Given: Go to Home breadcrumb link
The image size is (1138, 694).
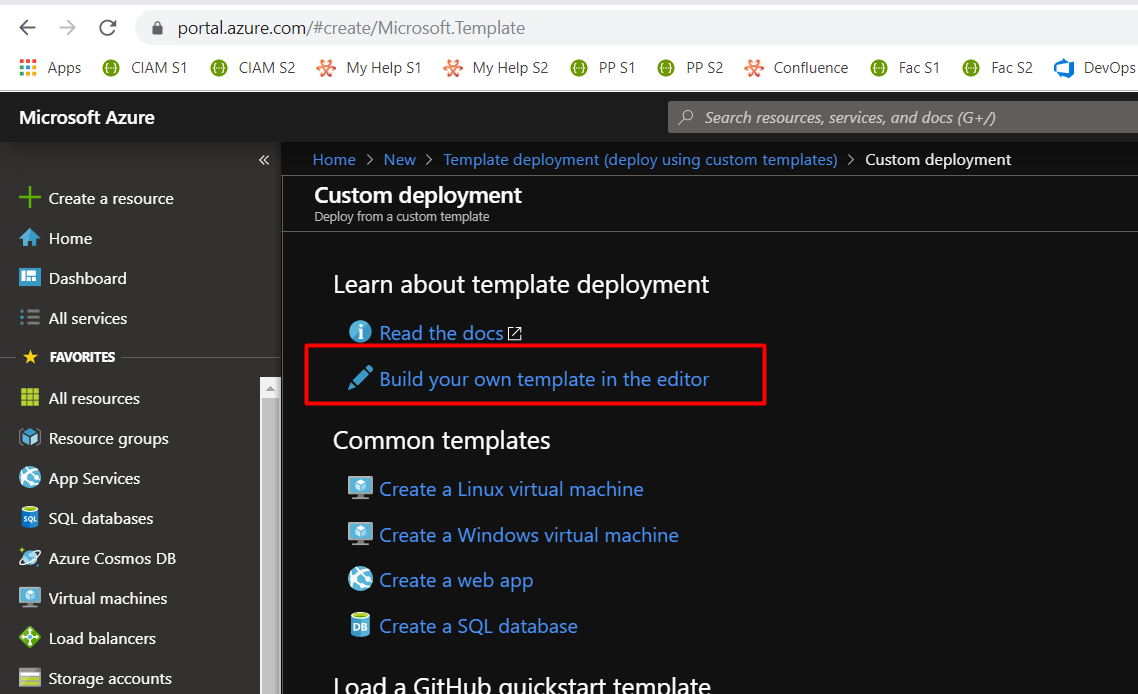Looking at the screenshot, I should (334, 160).
